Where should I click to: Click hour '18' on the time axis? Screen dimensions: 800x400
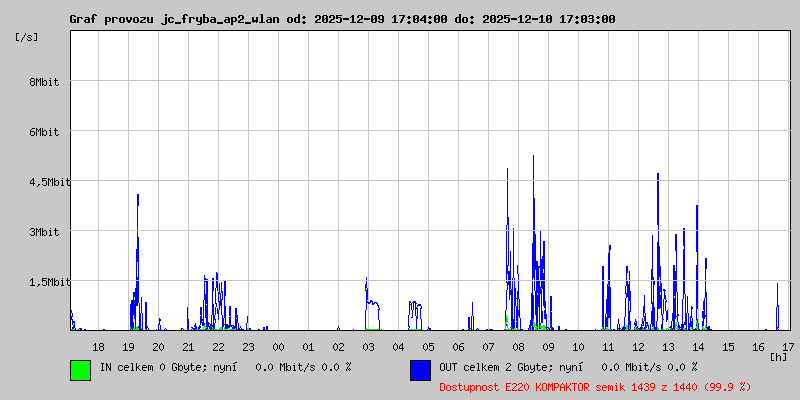(98, 347)
